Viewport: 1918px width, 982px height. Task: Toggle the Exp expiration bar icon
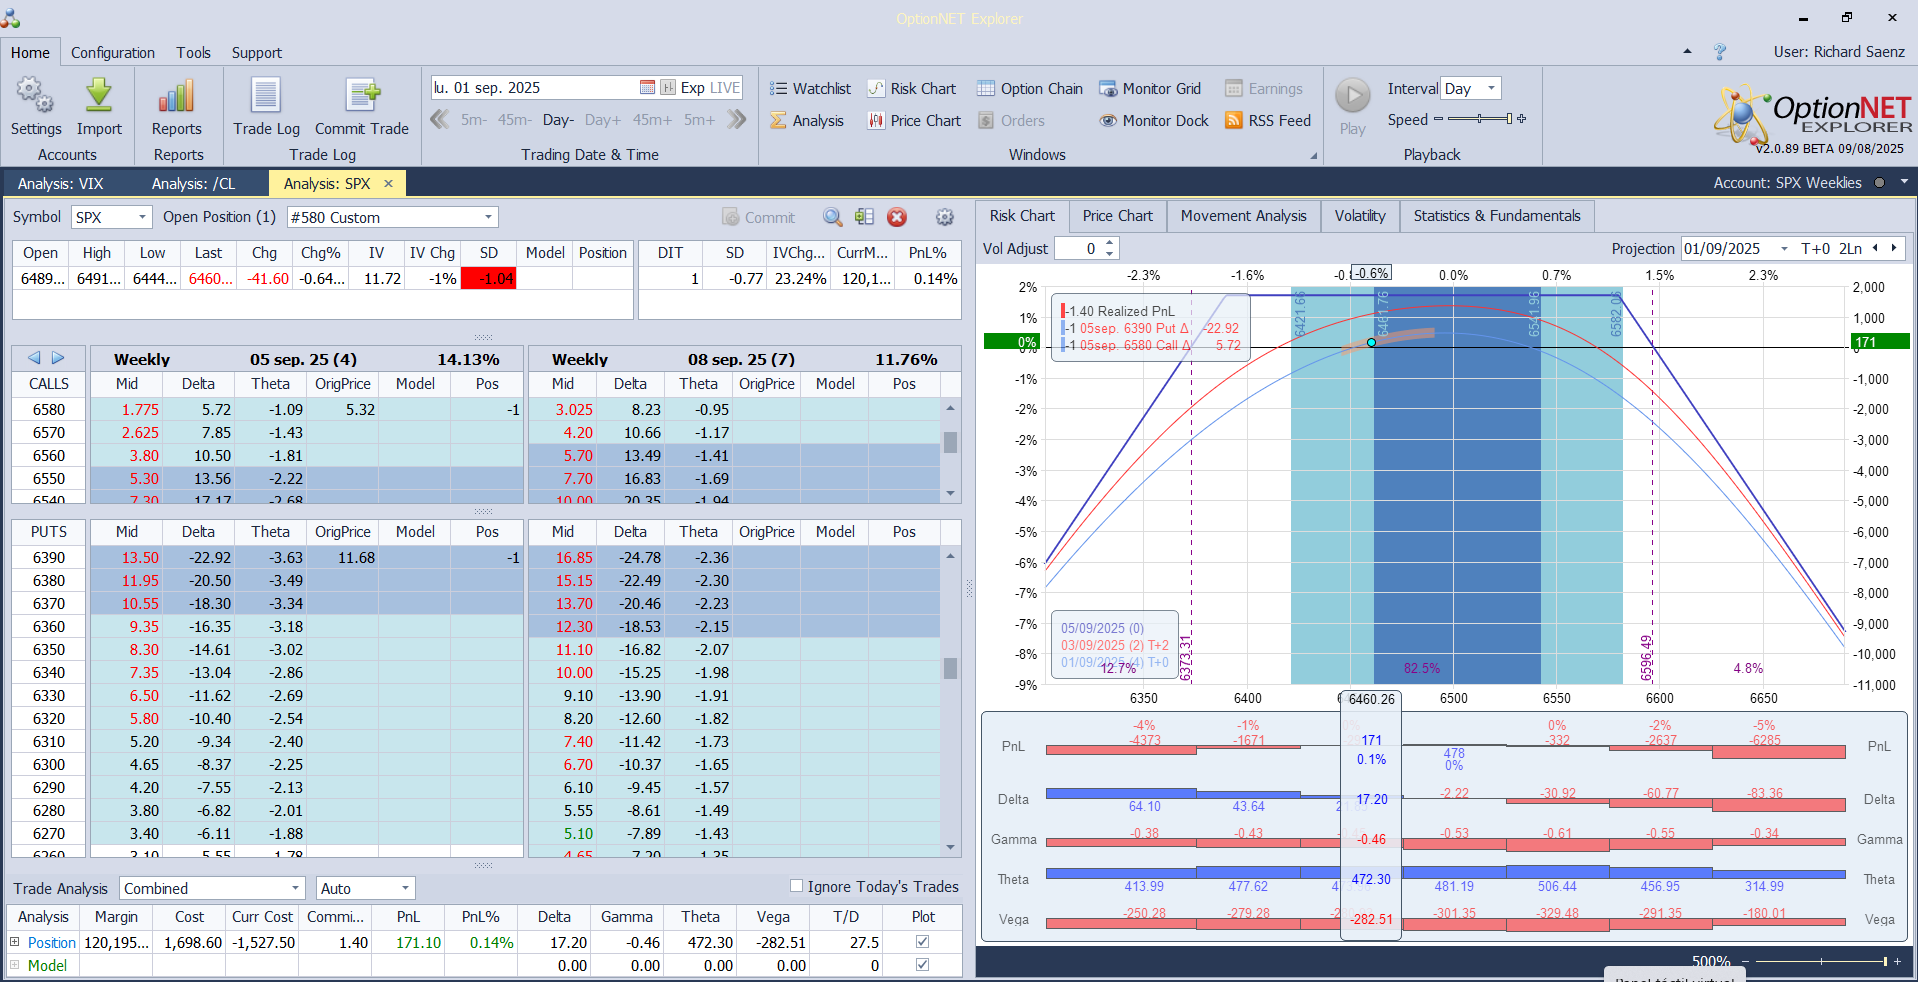click(x=668, y=88)
